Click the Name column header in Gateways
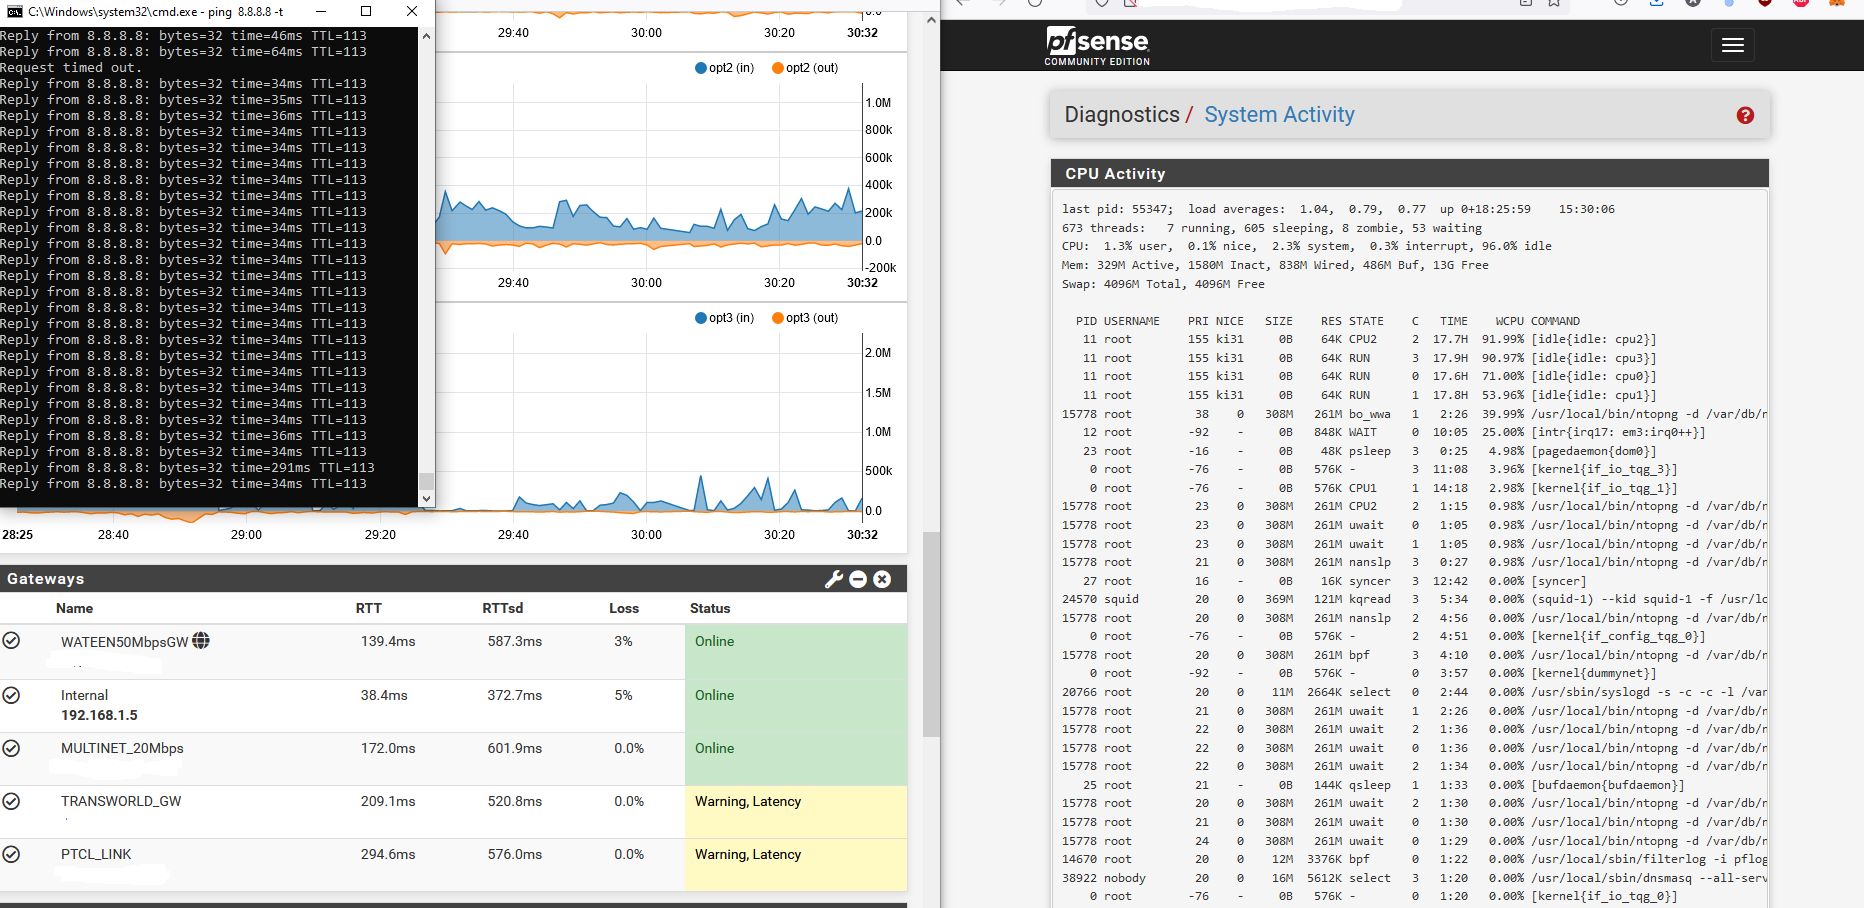Screen dimensions: 1864x908 click(74, 608)
